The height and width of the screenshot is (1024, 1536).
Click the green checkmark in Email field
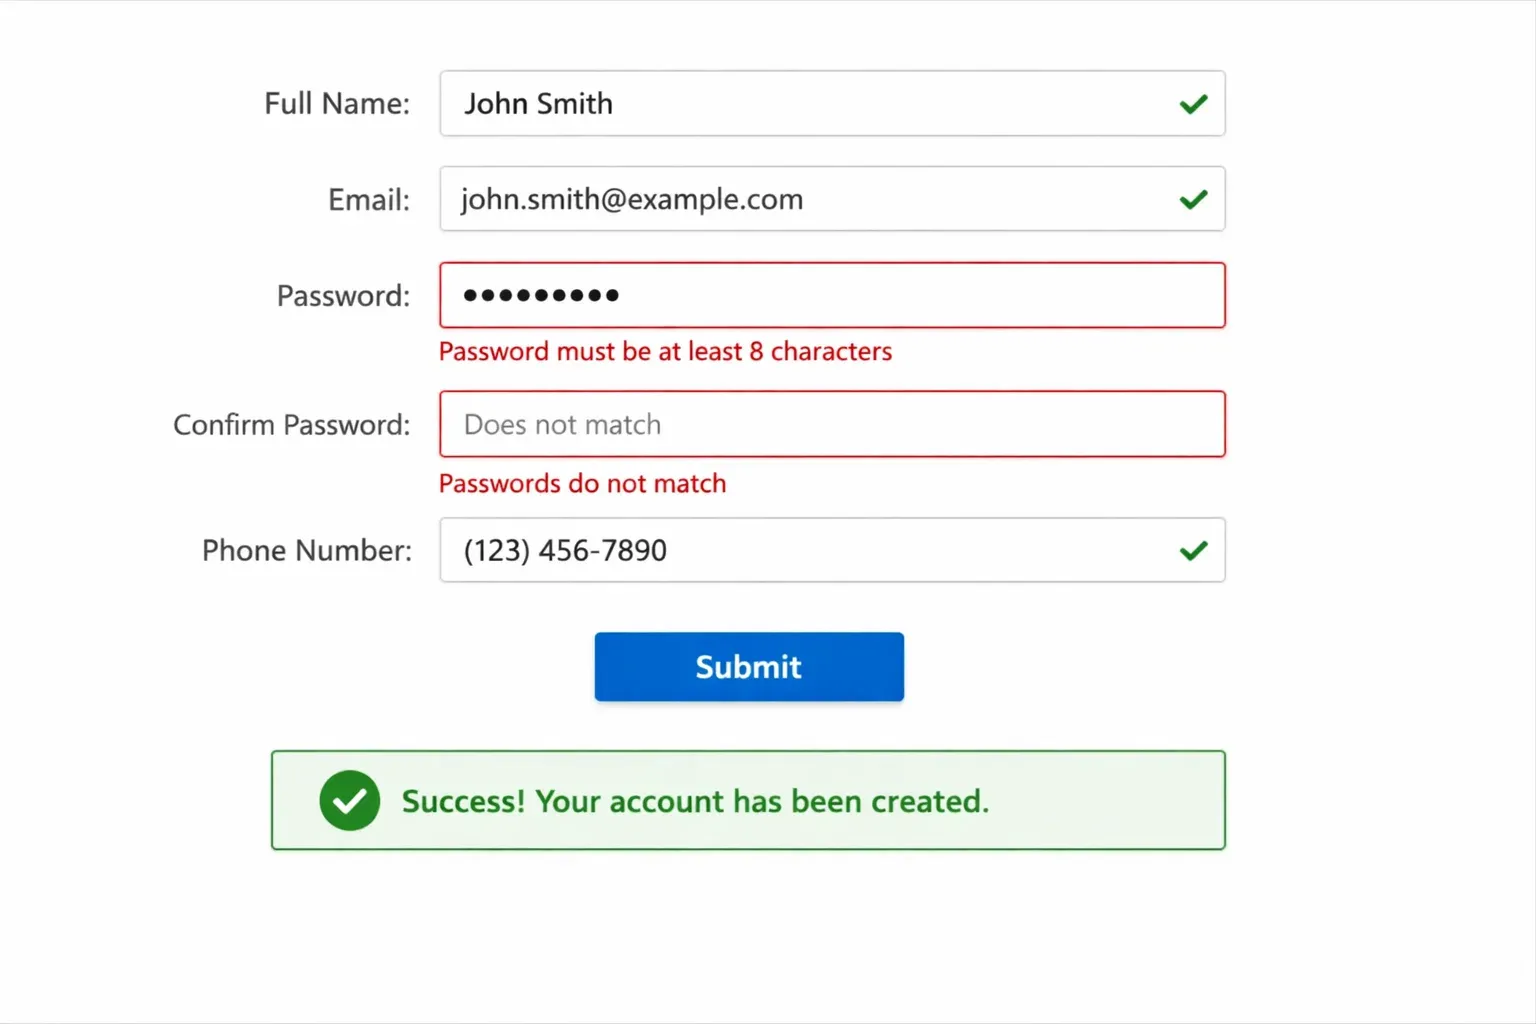tap(1193, 200)
